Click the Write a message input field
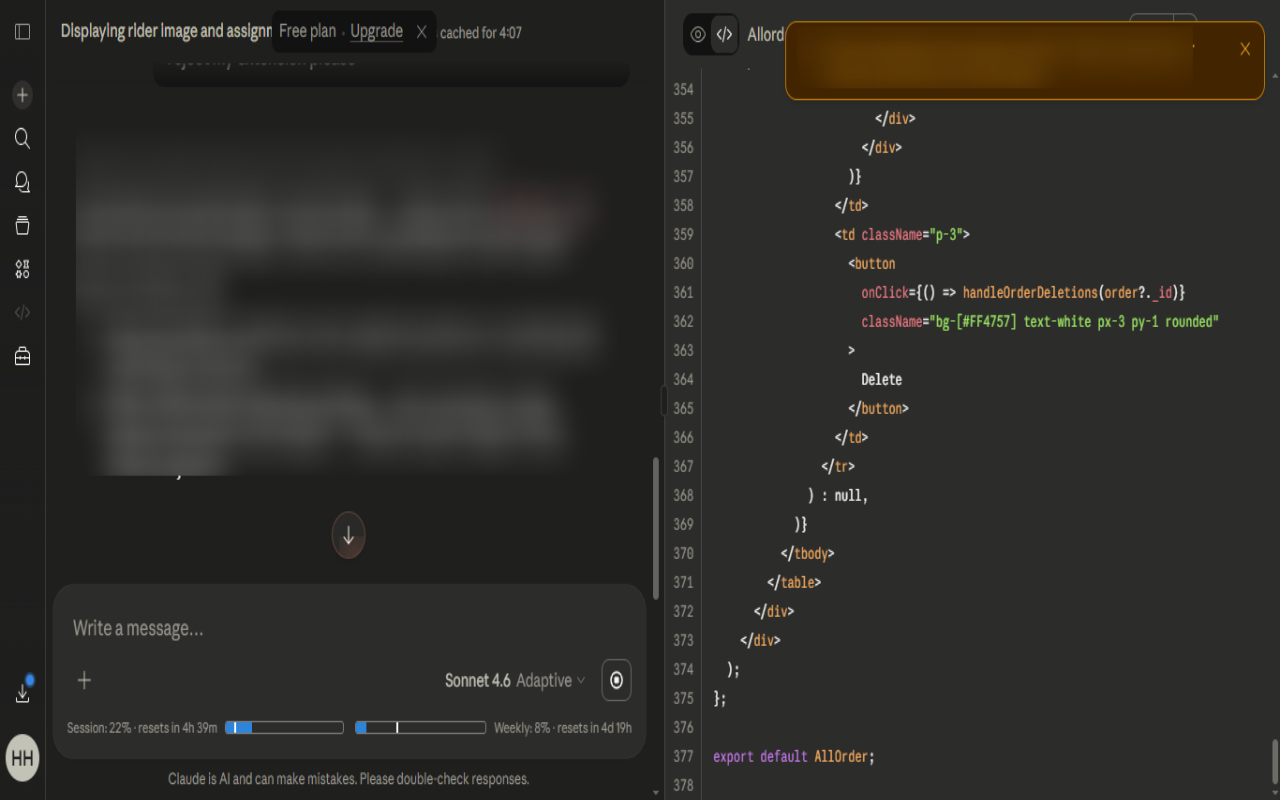This screenshot has width=1280, height=800. click(350, 628)
